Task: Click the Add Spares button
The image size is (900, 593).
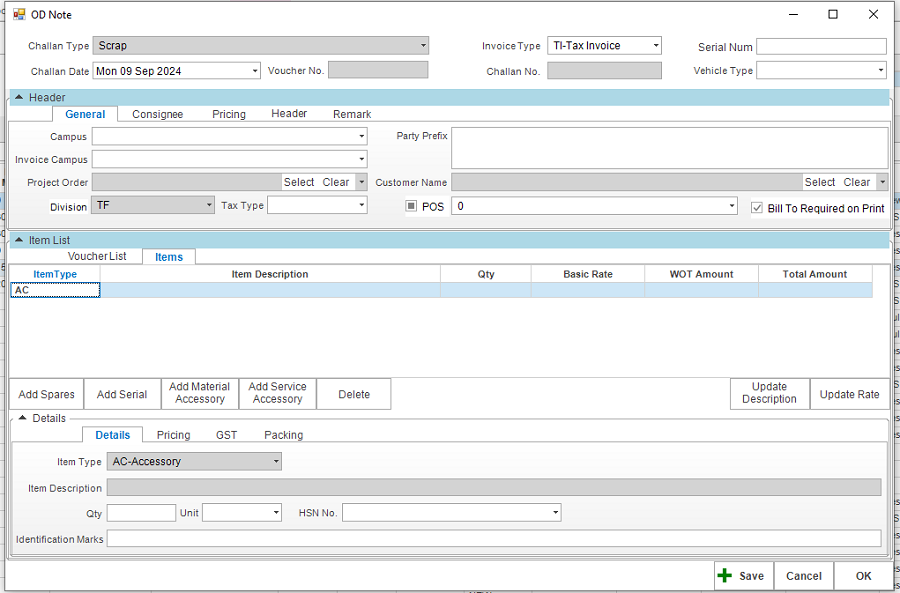Action: [x=46, y=394]
